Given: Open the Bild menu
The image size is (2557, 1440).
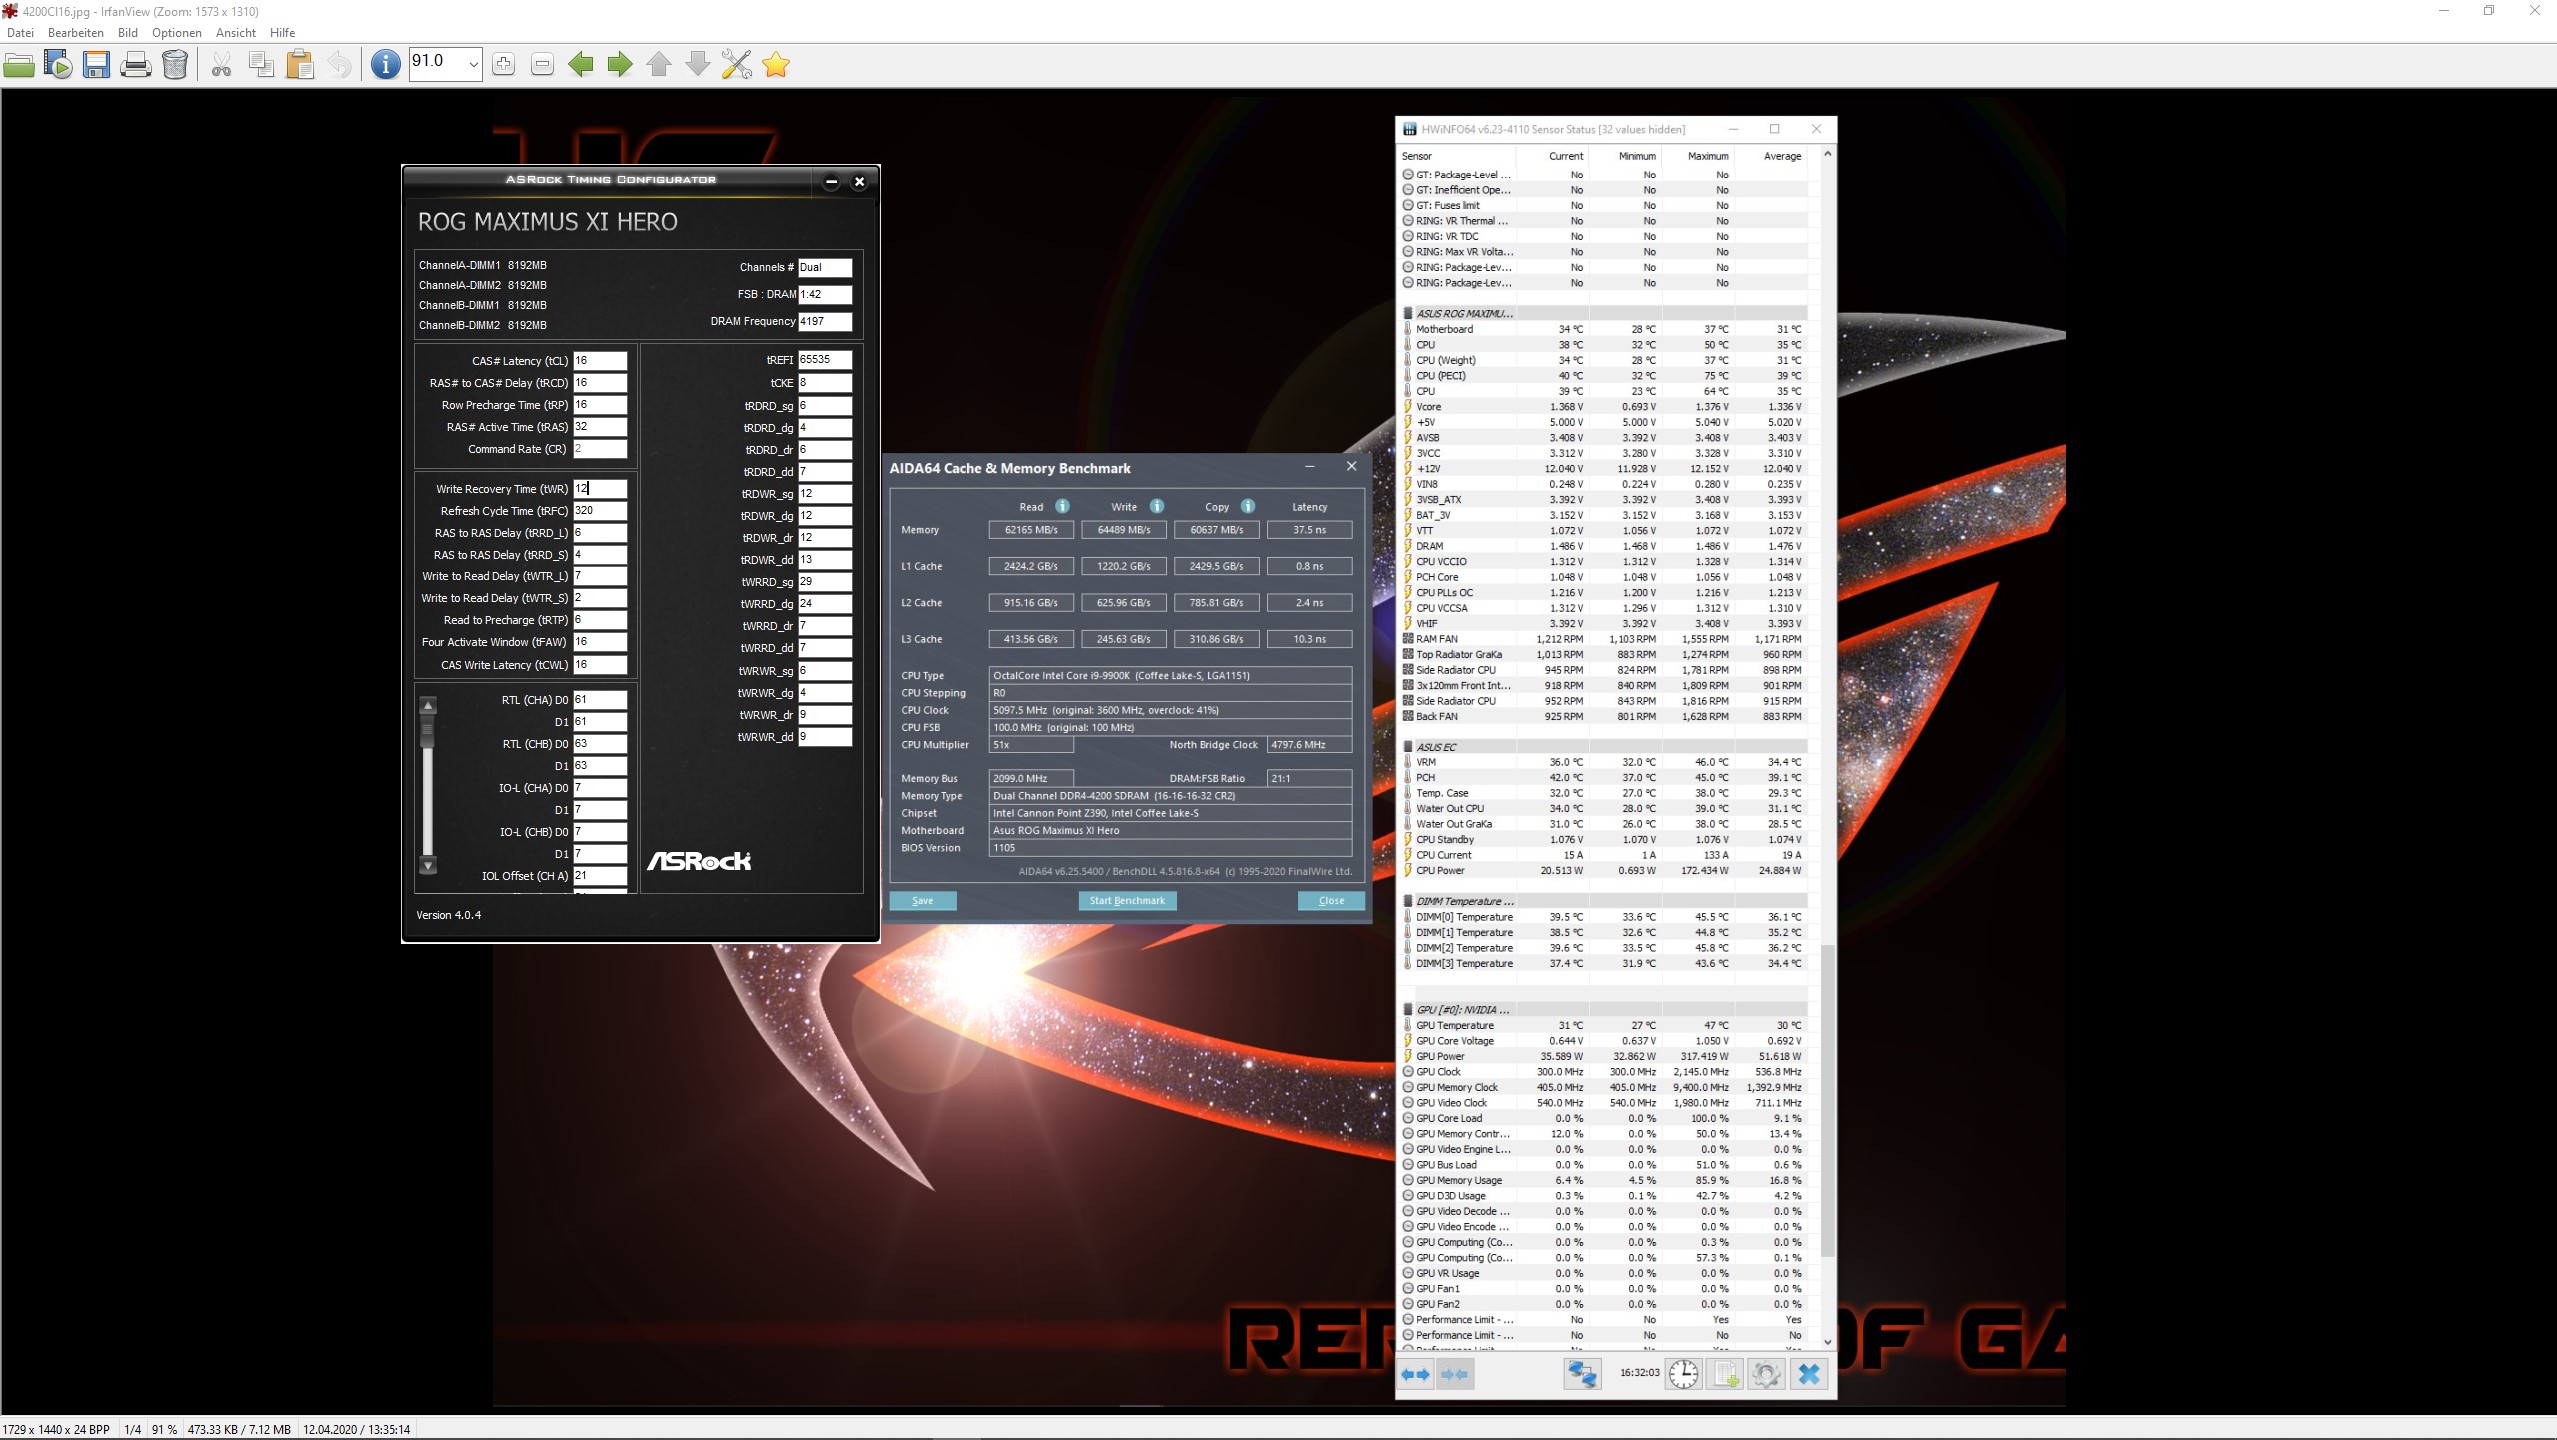Looking at the screenshot, I should (128, 33).
